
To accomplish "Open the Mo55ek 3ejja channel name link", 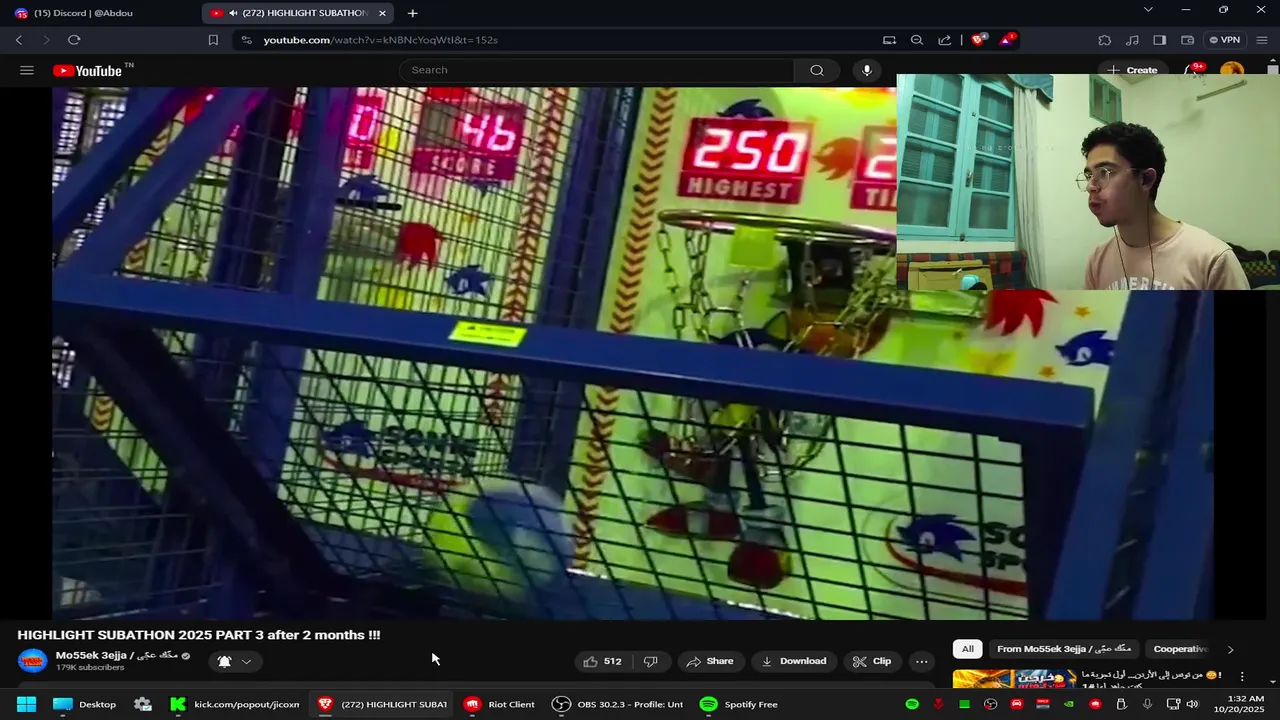I will pos(116,655).
